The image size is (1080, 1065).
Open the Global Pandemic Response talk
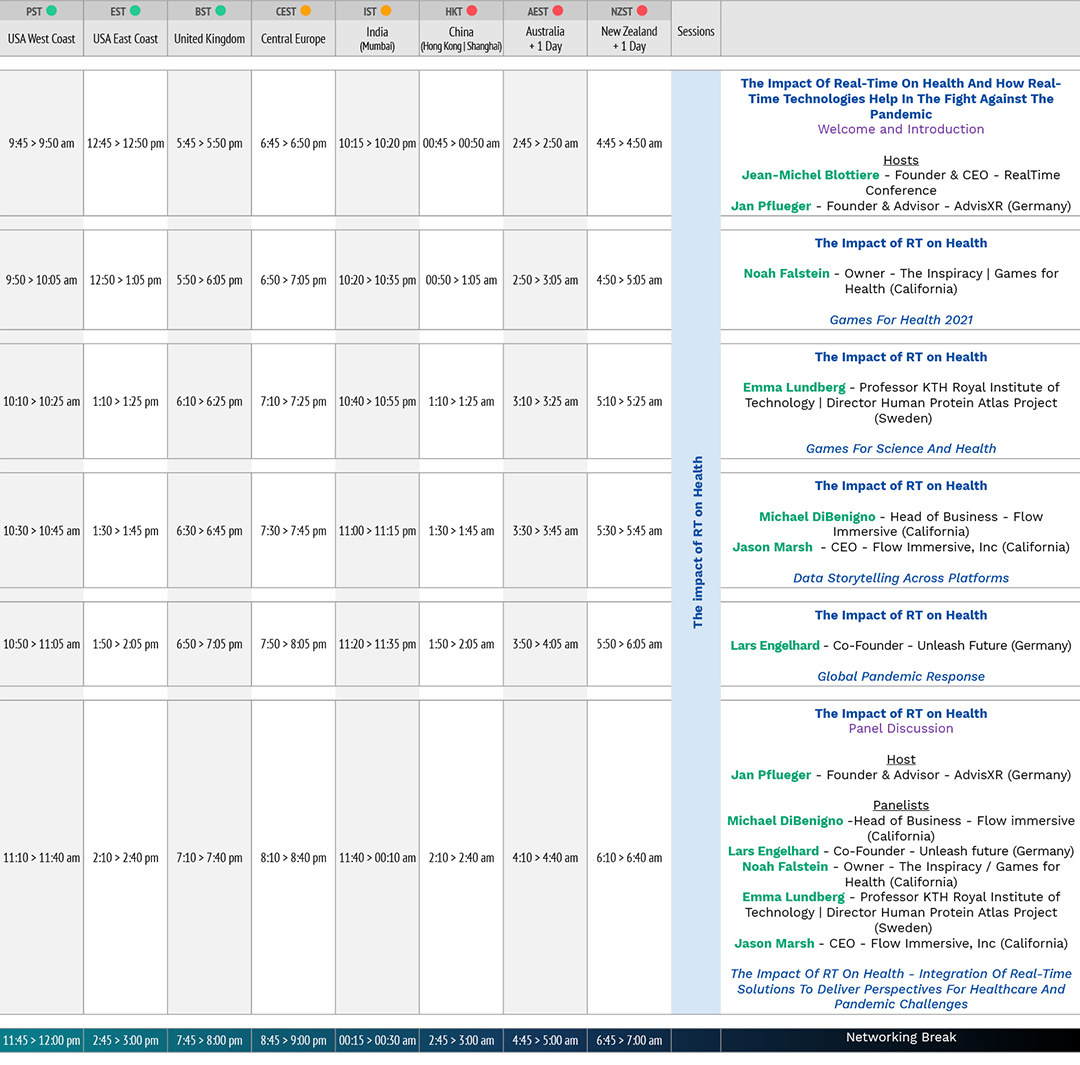tap(901, 676)
